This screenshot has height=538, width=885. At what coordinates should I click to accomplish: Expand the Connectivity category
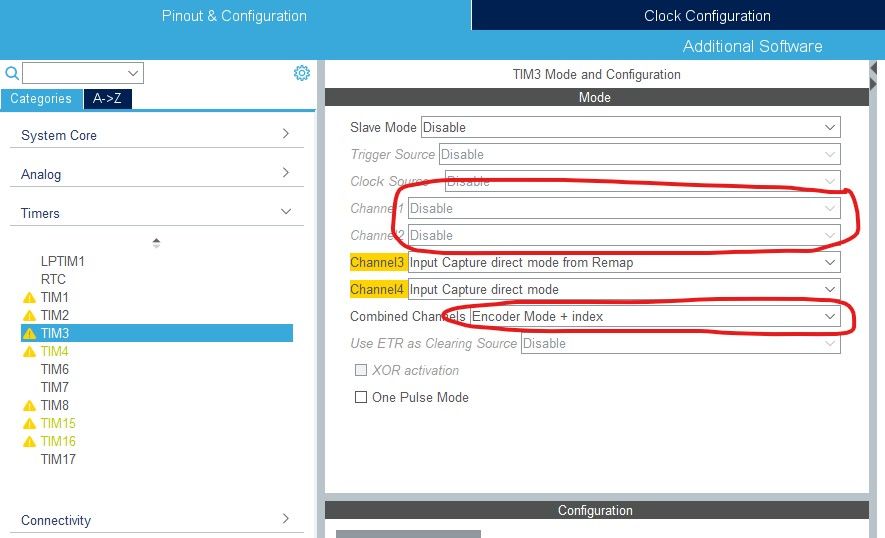[x=157, y=520]
